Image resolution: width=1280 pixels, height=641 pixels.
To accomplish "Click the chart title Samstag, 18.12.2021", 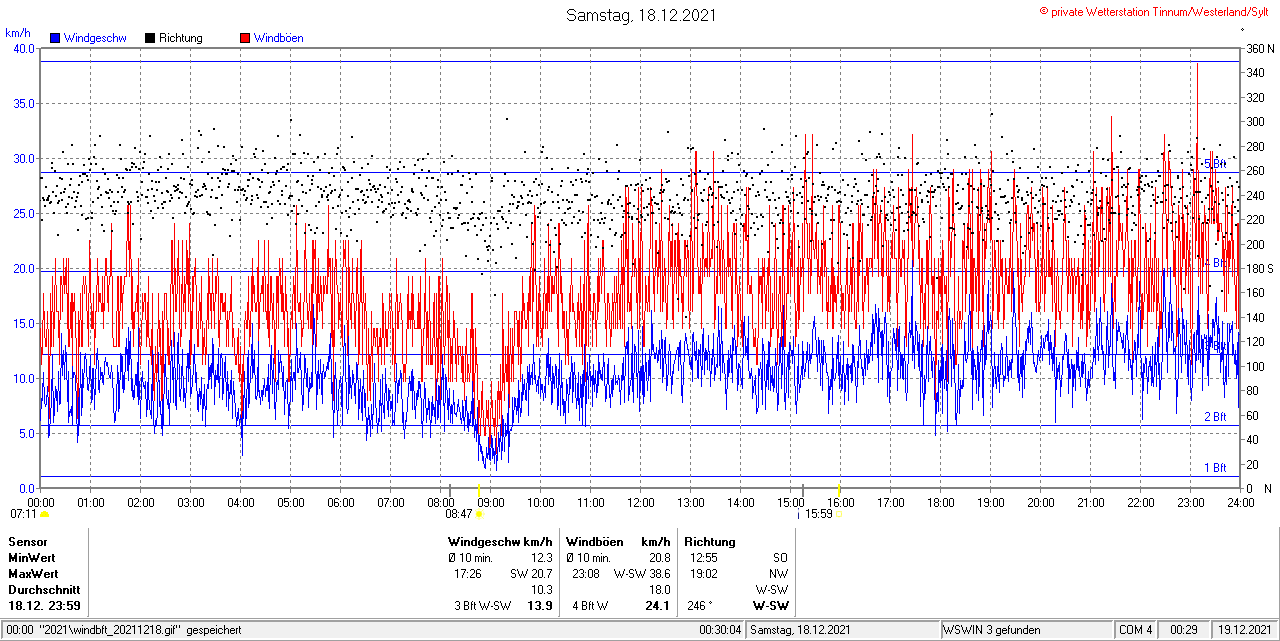I will tap(641, 15).
